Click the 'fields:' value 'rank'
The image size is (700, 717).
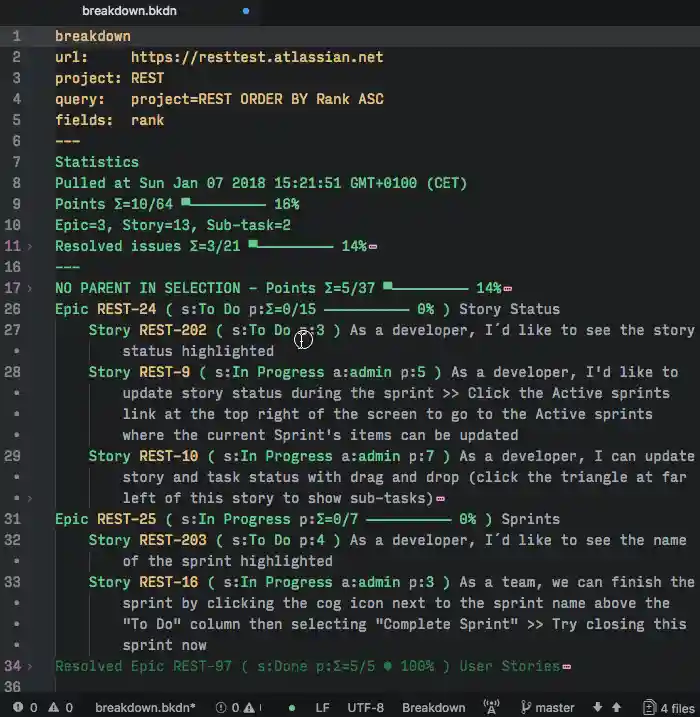tap(147, 120)
